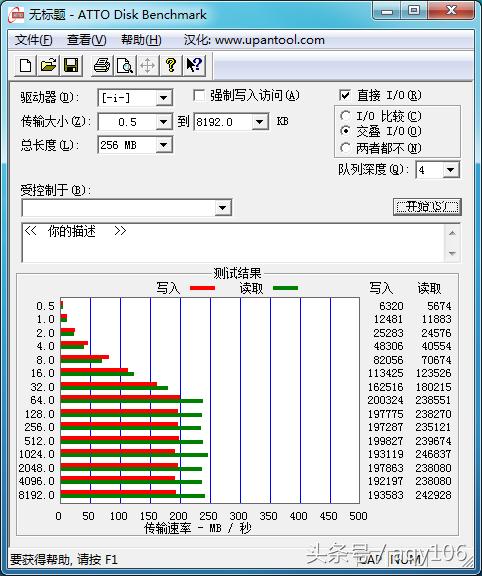Open a saved benchmark via folder icon

coord(48,66)
